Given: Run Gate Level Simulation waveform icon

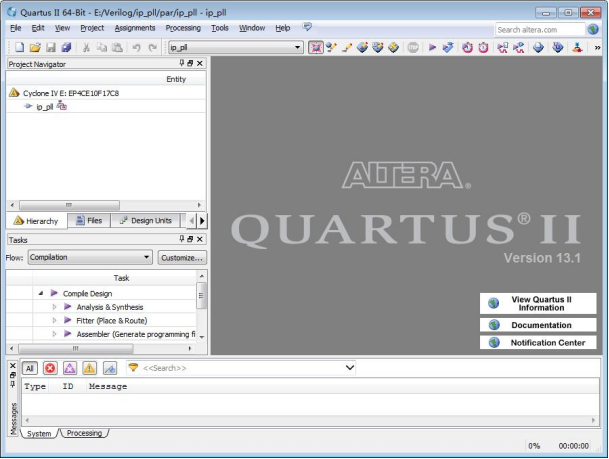Looking at the screenshot, I should coord(519,47).
